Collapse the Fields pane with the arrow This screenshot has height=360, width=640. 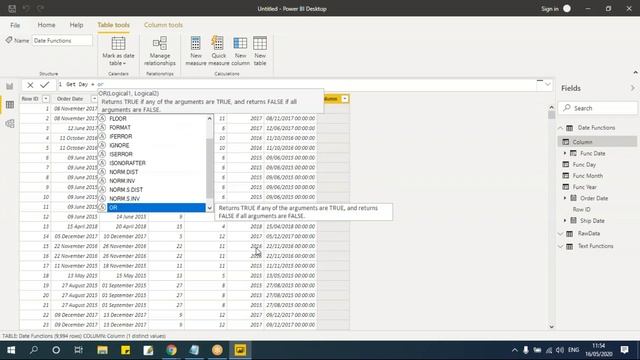(632, 88)
